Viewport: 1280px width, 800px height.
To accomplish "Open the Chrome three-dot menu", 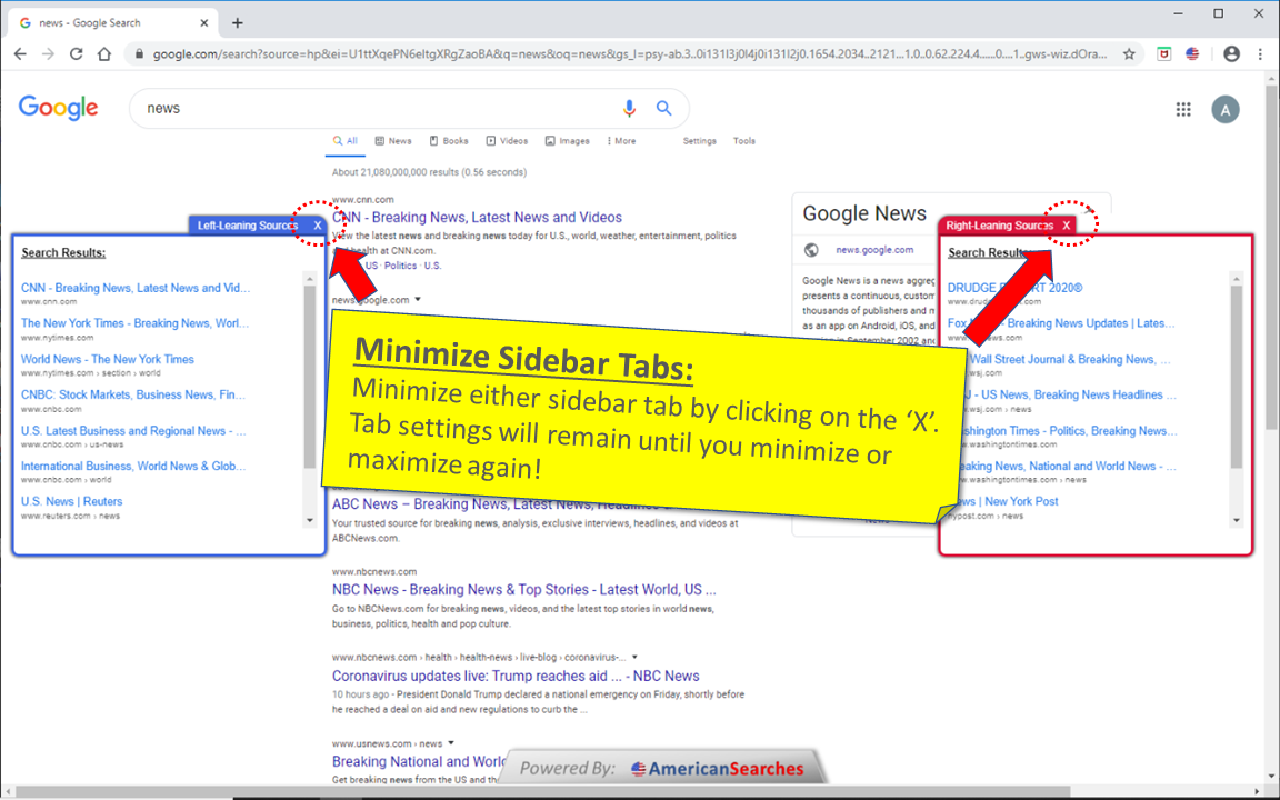I will click(x=1259, y=54).
